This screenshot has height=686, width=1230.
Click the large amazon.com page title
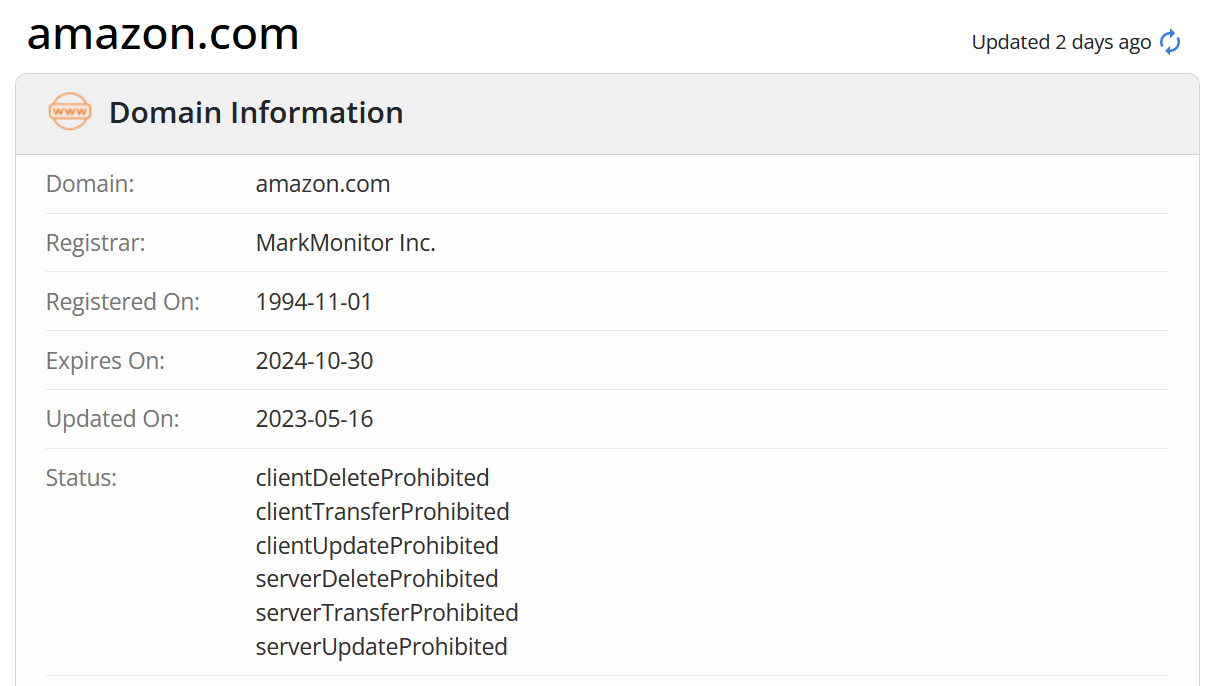163,34
